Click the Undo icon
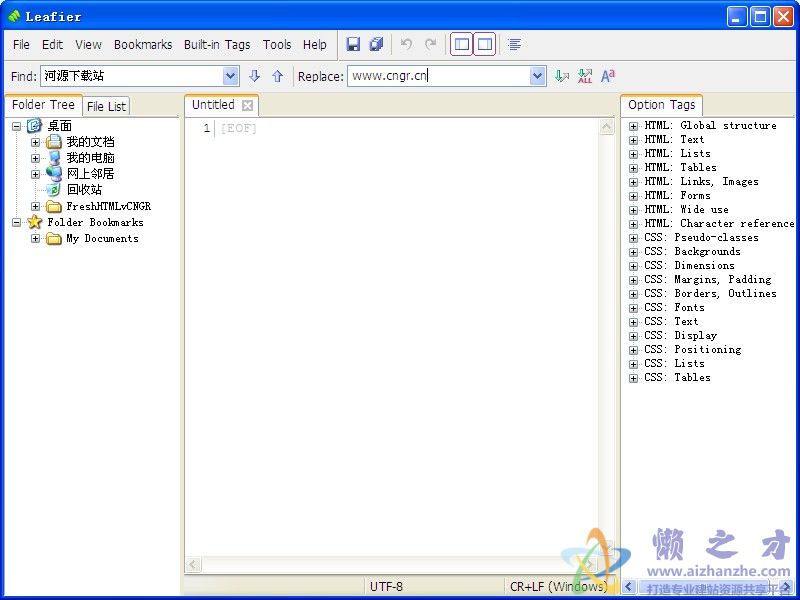This screenshot has width=800, height=600. (407, 44)
